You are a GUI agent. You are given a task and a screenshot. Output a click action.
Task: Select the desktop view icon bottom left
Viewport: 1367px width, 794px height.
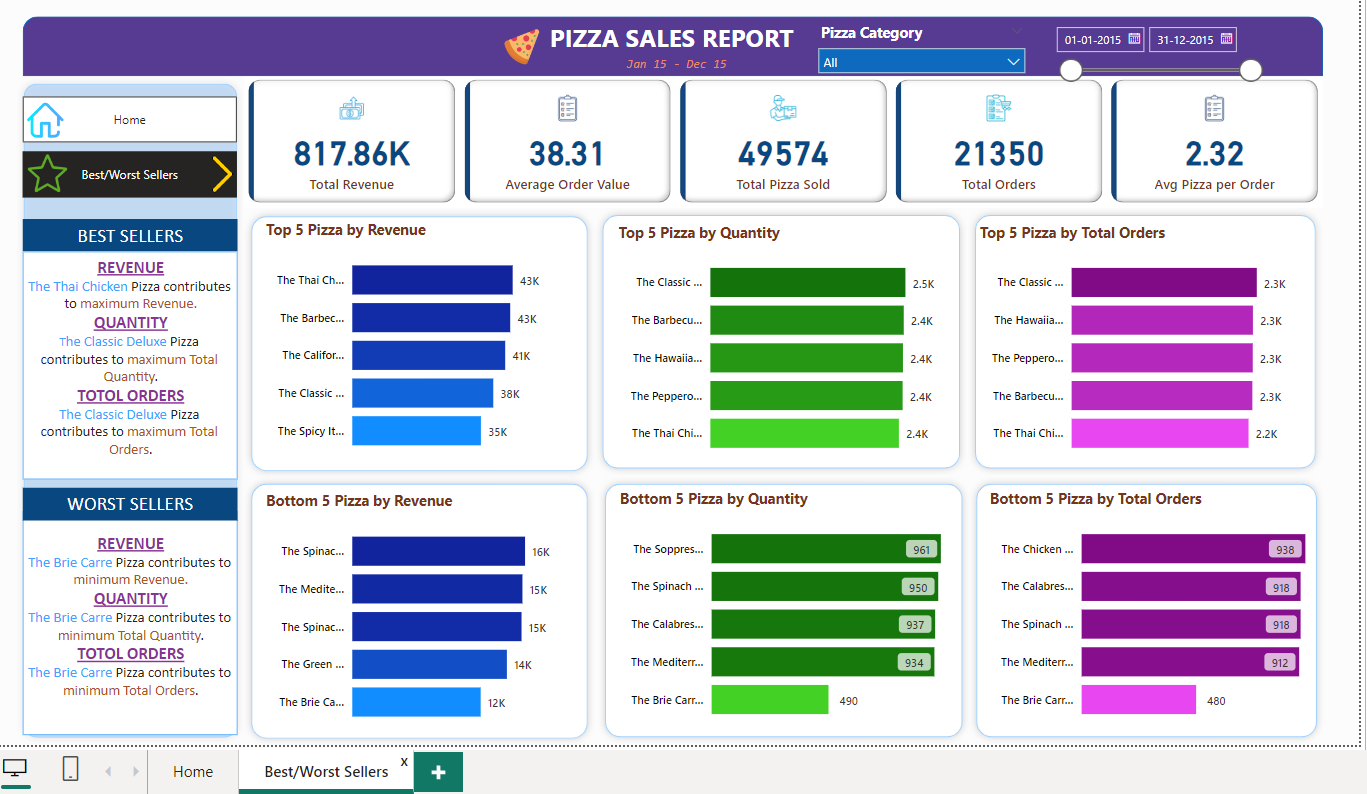15,768
